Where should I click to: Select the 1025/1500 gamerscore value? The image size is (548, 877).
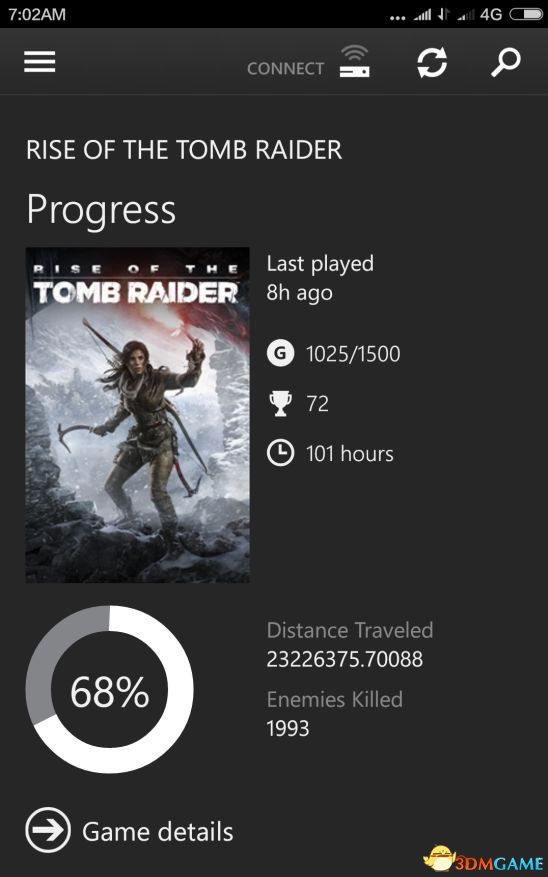(x=353, y=355)
